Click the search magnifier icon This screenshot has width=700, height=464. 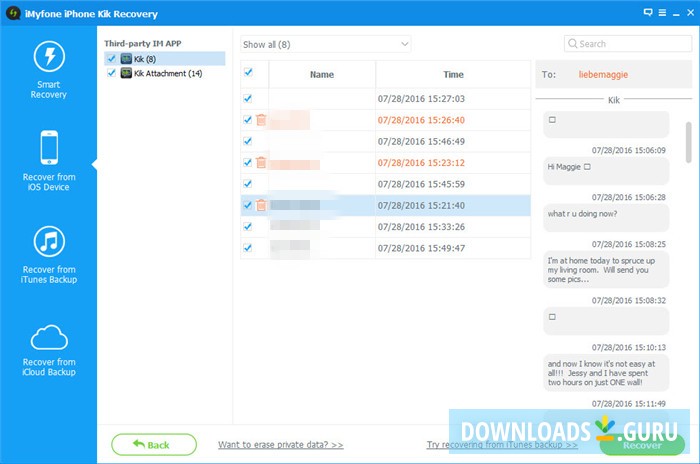point(572,43)
